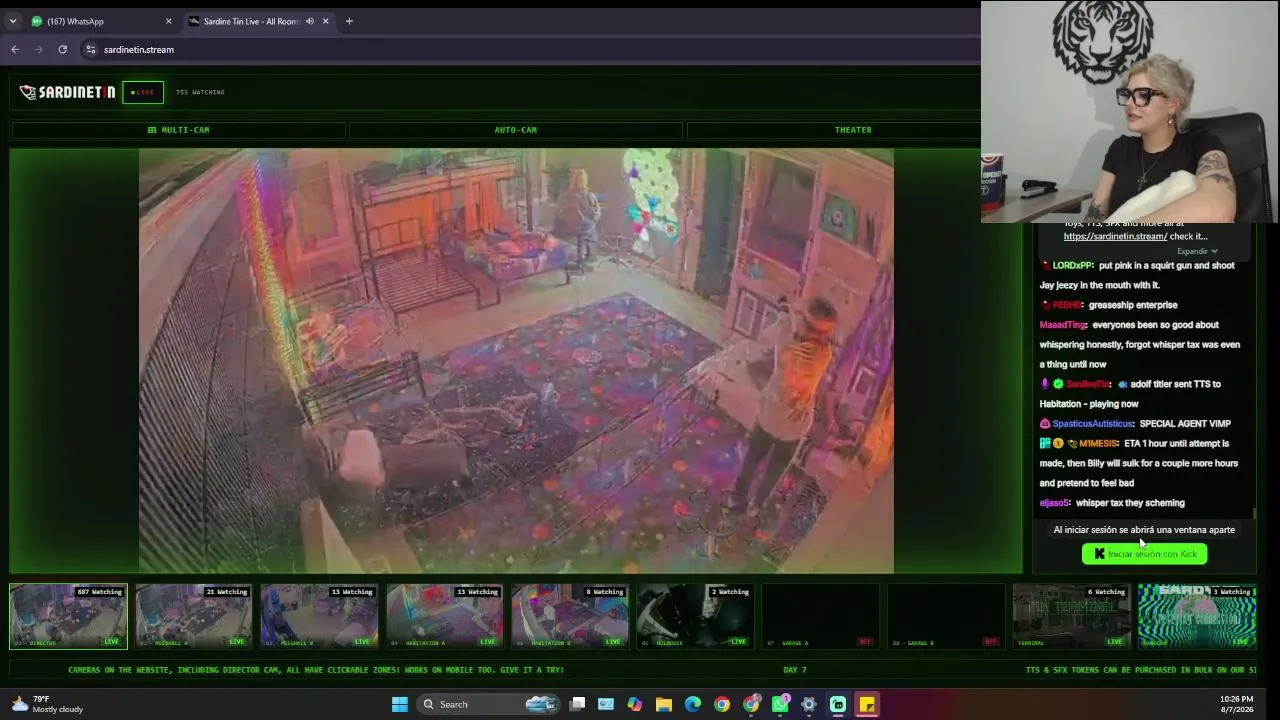The height and width of the screenshot is (720, 1280).
Task: View site information icon in address bar
Action: (90, 49)
